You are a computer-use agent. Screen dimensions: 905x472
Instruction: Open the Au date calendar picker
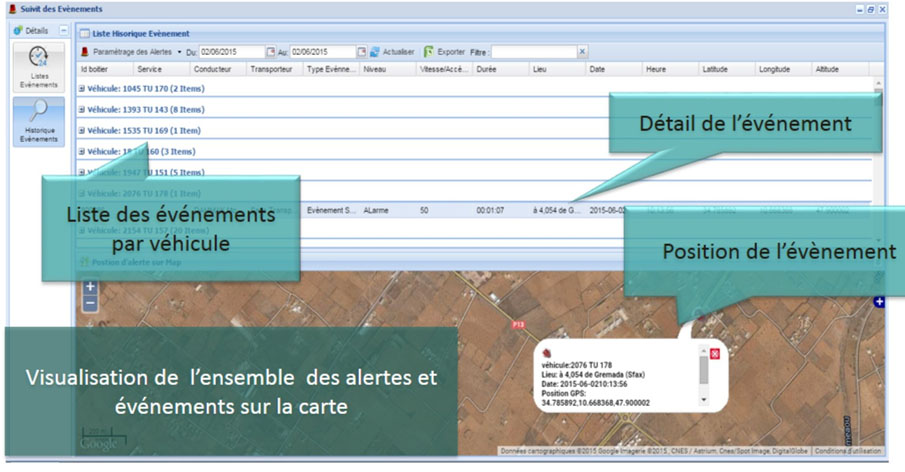362,51
